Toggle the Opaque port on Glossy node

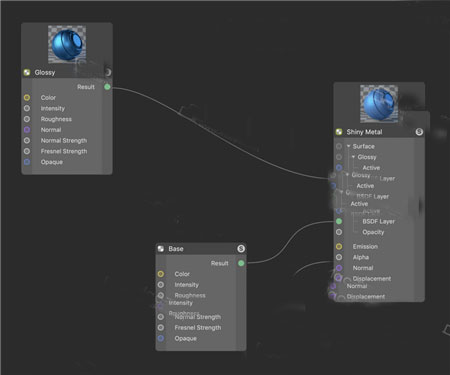coord(27,162)
